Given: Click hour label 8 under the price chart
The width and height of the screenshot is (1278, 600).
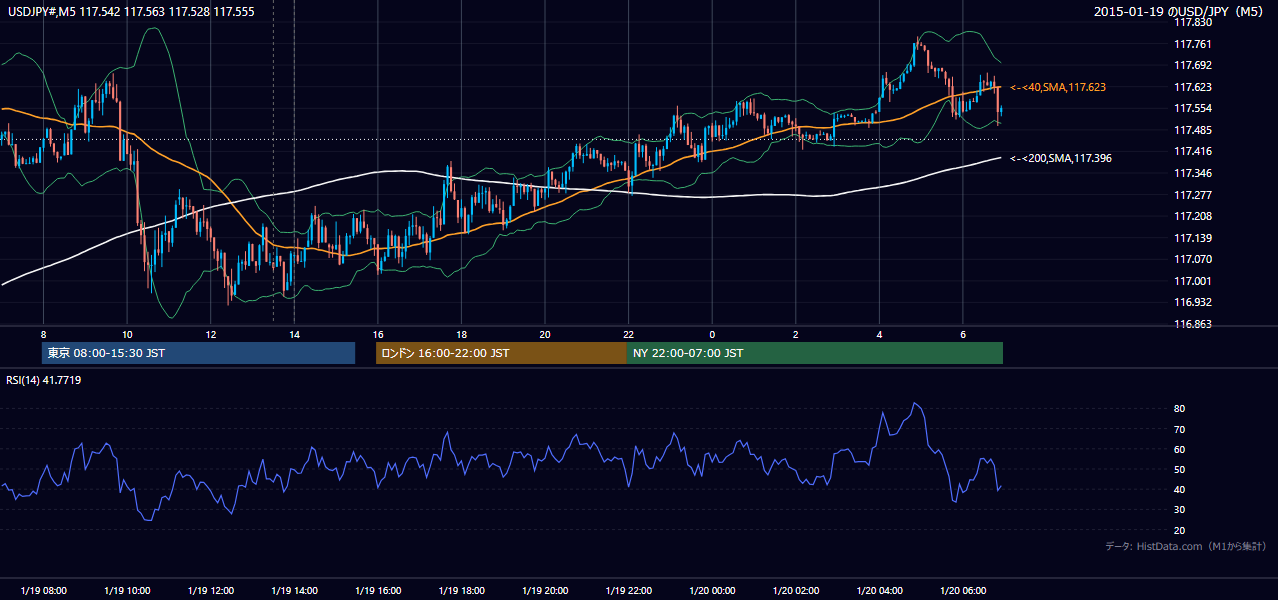Looking at the screenshot, I should pyautogui.click(x=43, y=333).
